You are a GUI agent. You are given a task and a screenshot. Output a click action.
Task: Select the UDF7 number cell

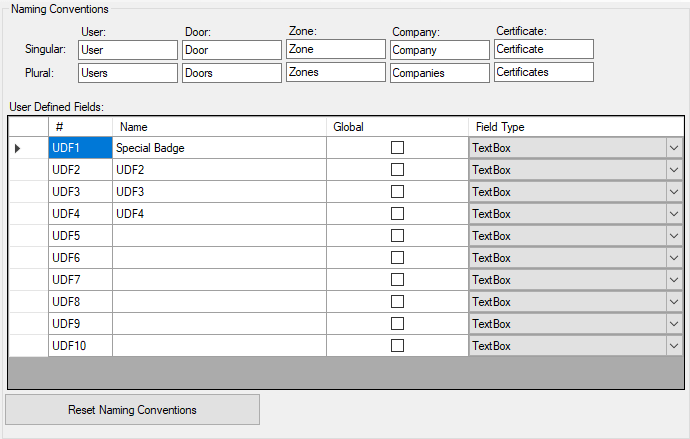80,280
